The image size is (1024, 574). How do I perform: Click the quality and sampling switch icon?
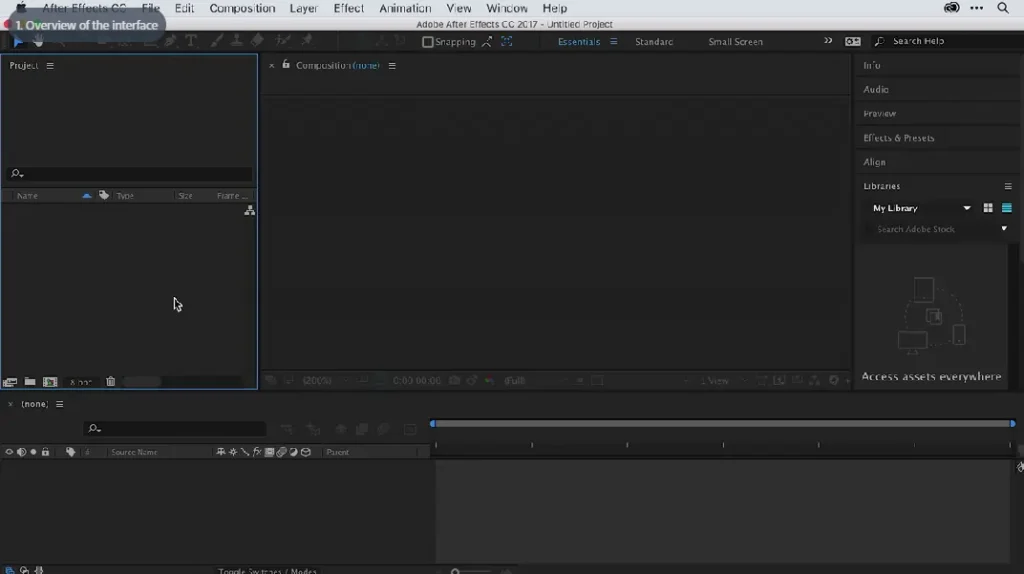[245, 452]
